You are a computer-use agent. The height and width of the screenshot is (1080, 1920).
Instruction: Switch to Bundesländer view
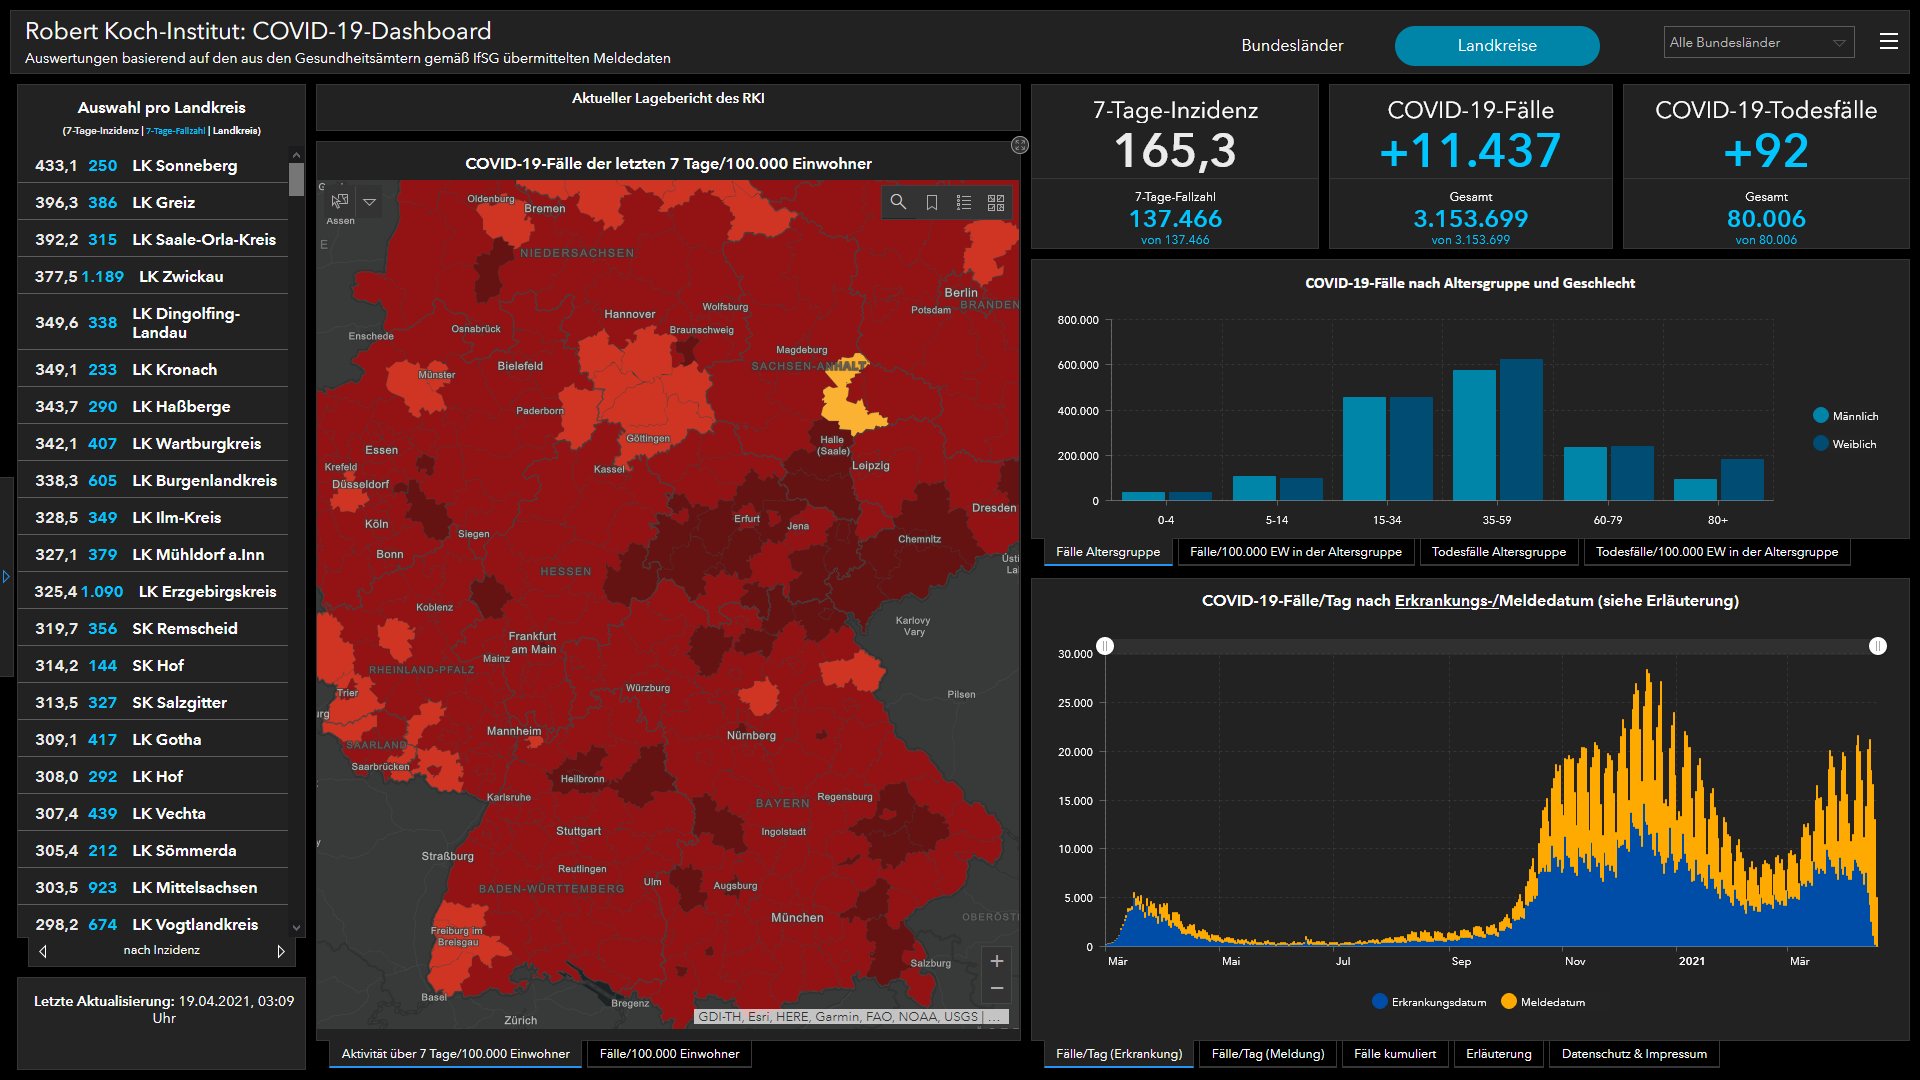click(x=1292, y=45)
